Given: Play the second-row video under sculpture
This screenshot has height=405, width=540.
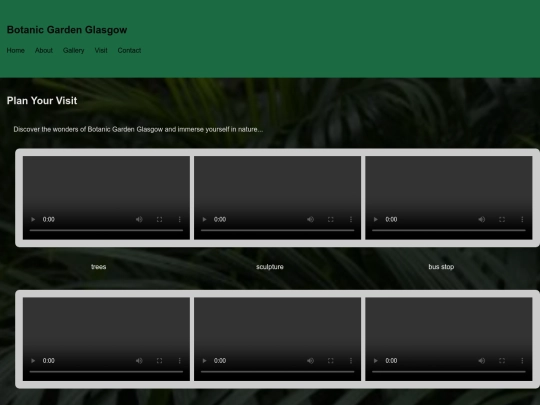Looking at the screenshot, I should coord(204,361).
